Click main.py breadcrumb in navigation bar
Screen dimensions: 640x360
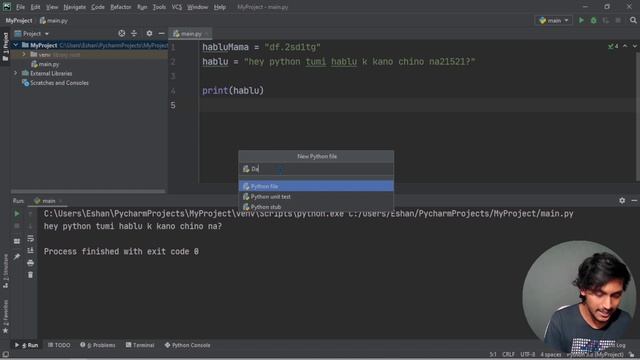[x=54, y=20]
